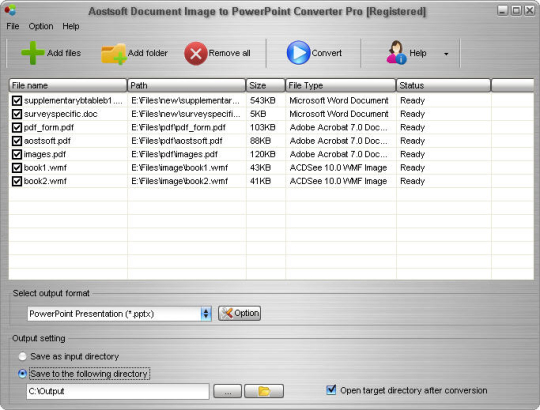The image size is (540, 410).
Task: Select the book2.wmf file name
Action: tap(45, 181)
